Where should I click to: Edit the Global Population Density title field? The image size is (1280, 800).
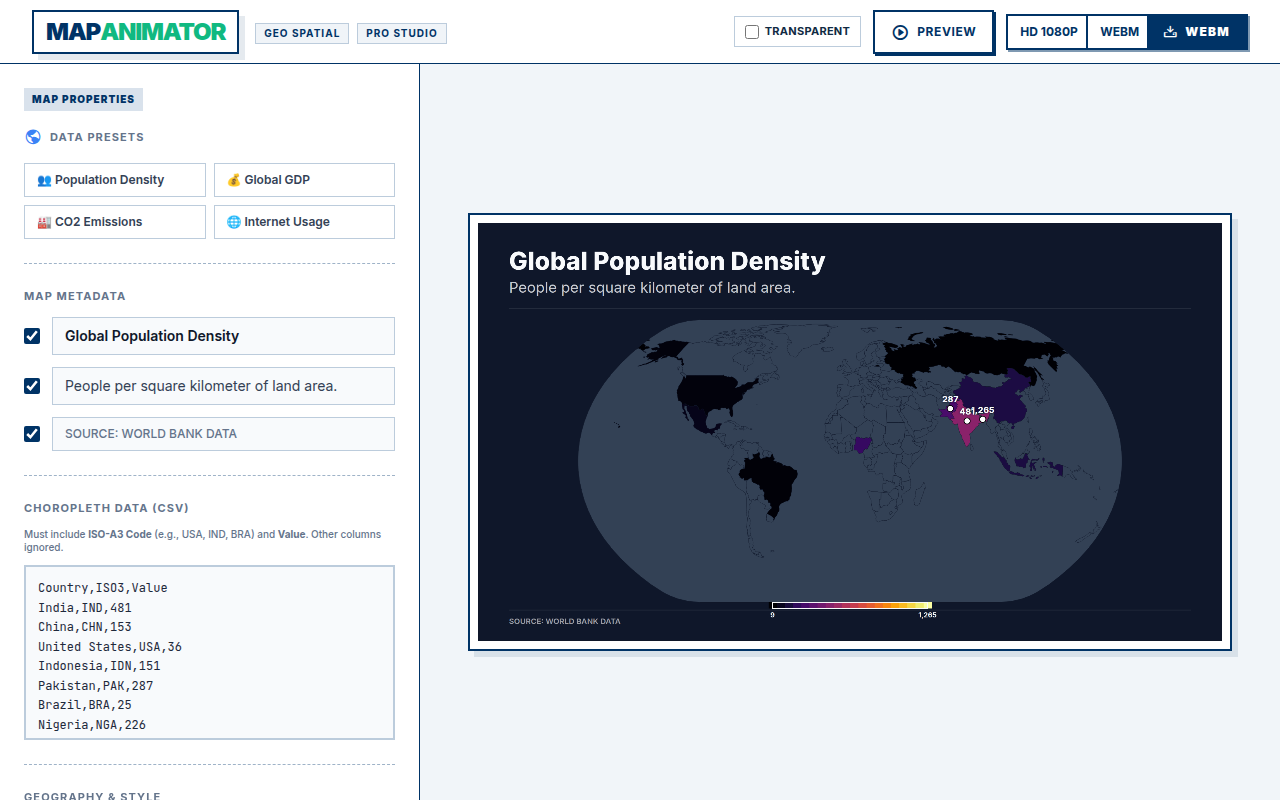click(223, 336)
